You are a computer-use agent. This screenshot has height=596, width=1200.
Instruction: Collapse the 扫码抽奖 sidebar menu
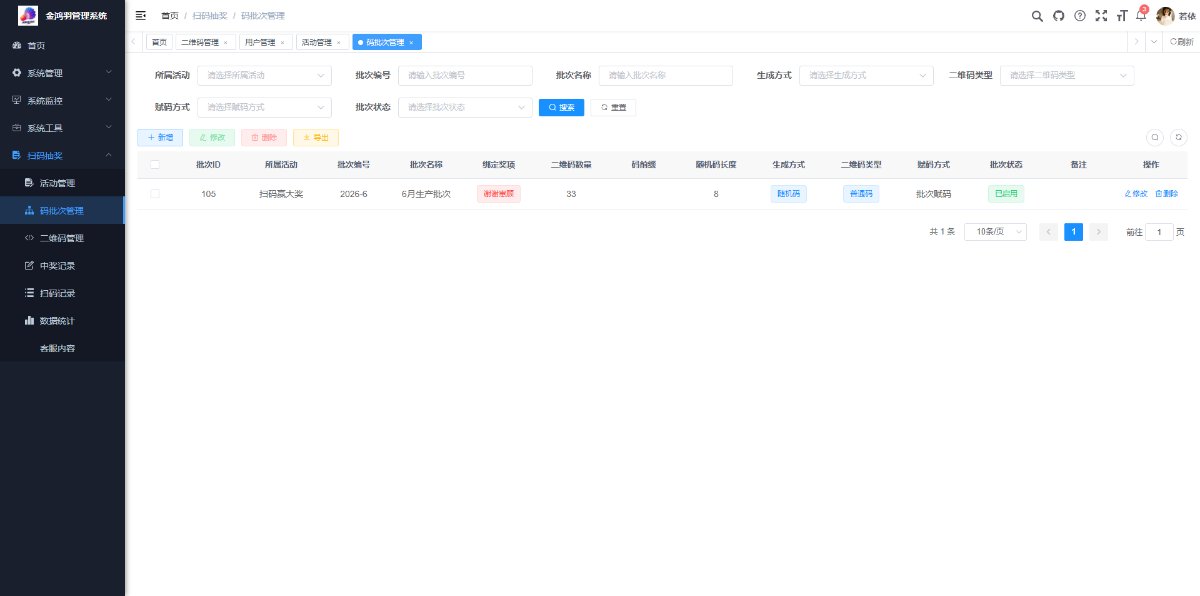point(62,155)
